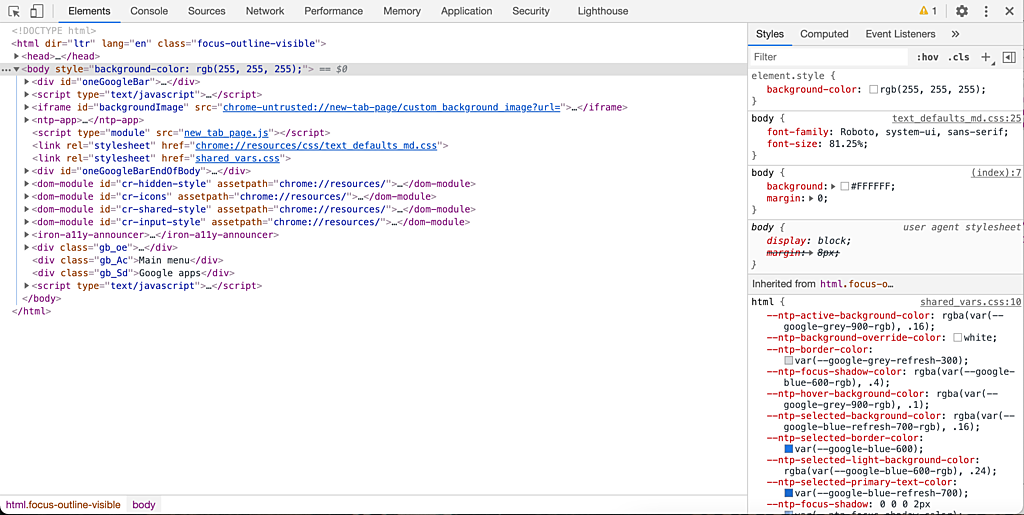
Task: Click the element.style background-color swatch
Action: pos(873,90)
